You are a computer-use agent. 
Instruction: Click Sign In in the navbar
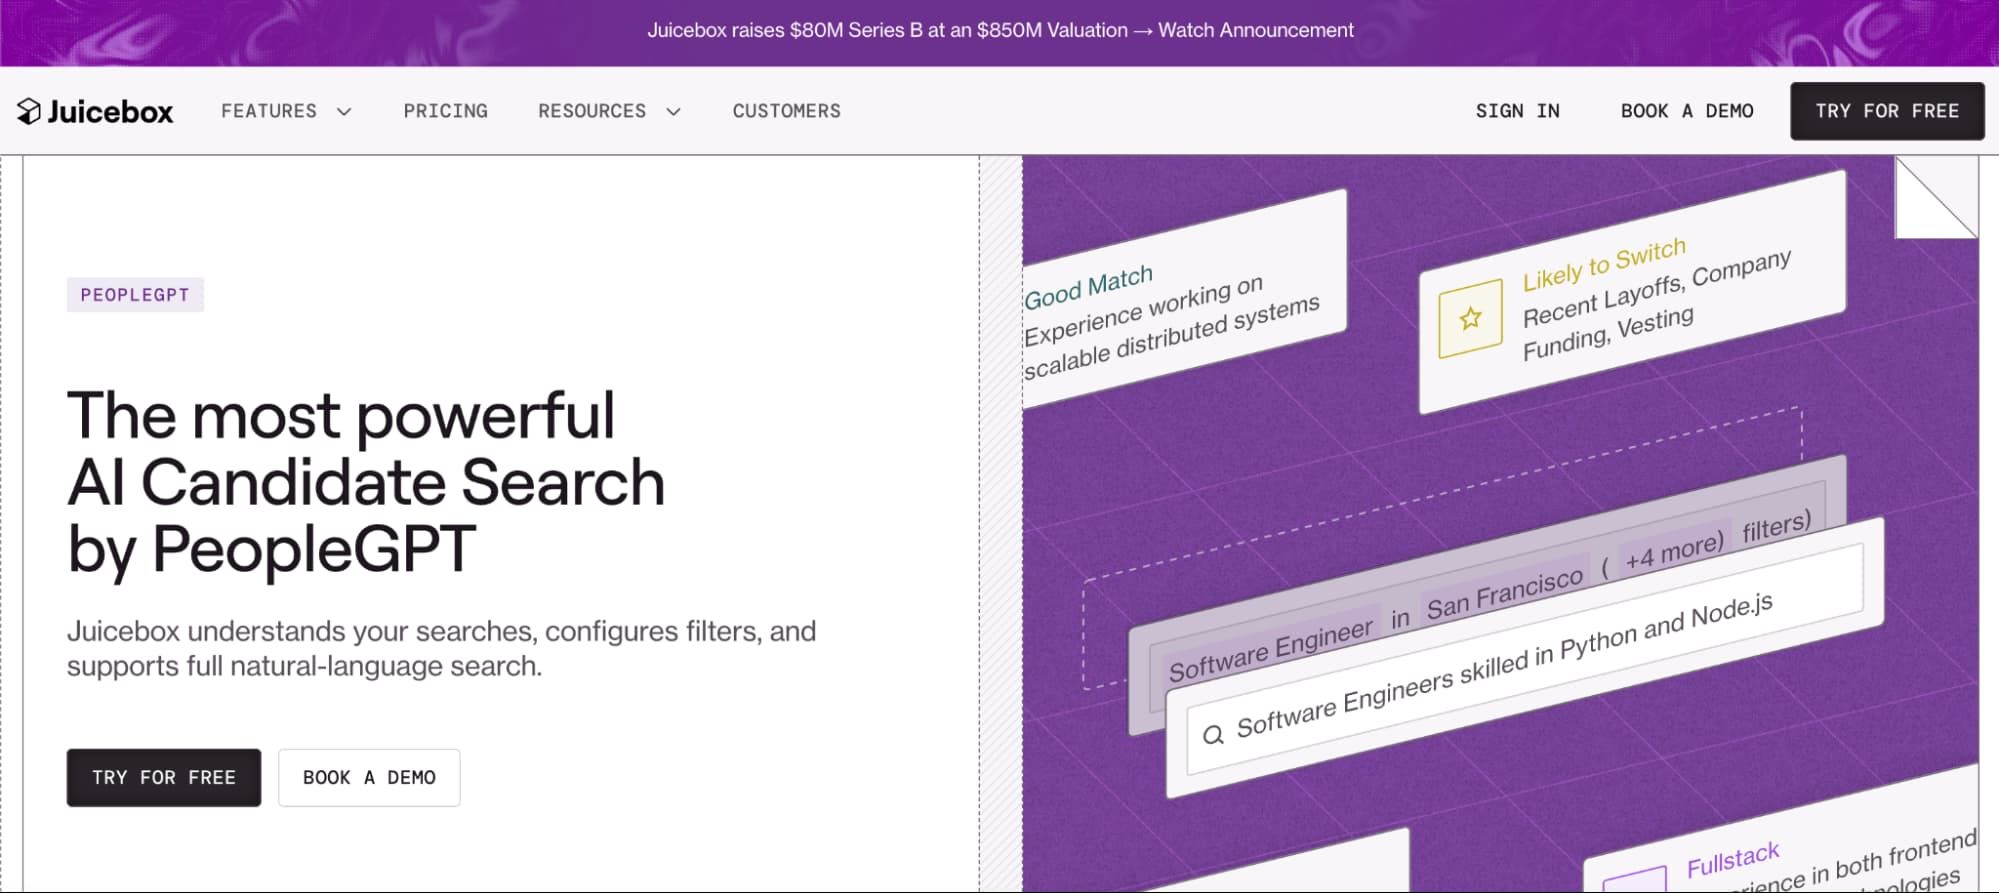[x=1518, y=111]
